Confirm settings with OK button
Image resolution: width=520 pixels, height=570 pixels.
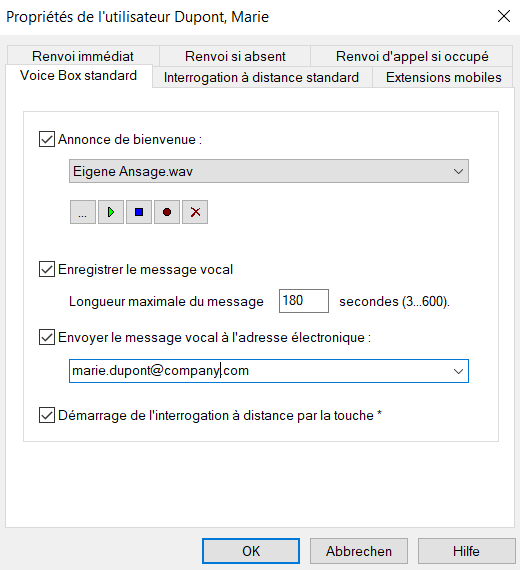(251, 551)
